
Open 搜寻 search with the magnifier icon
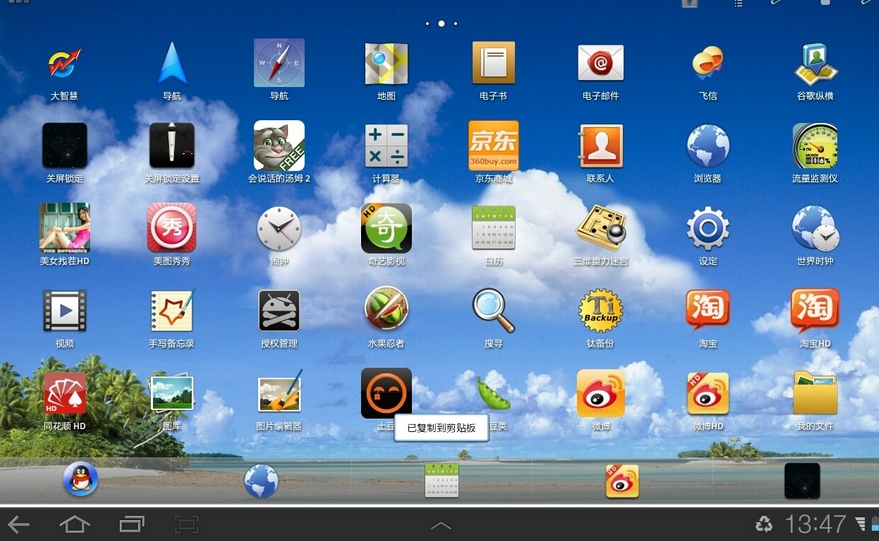[x=493, y=310]
